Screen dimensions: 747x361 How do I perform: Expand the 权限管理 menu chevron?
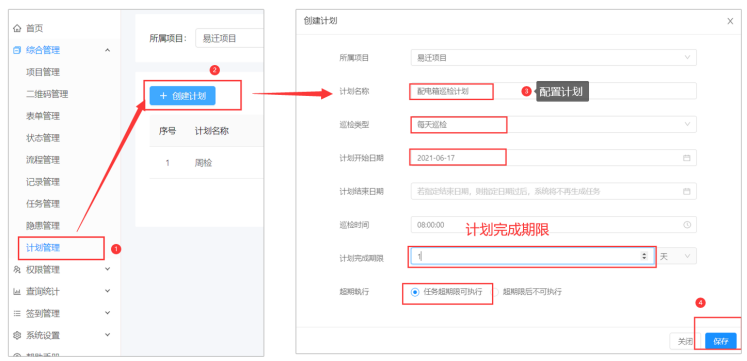108,269
